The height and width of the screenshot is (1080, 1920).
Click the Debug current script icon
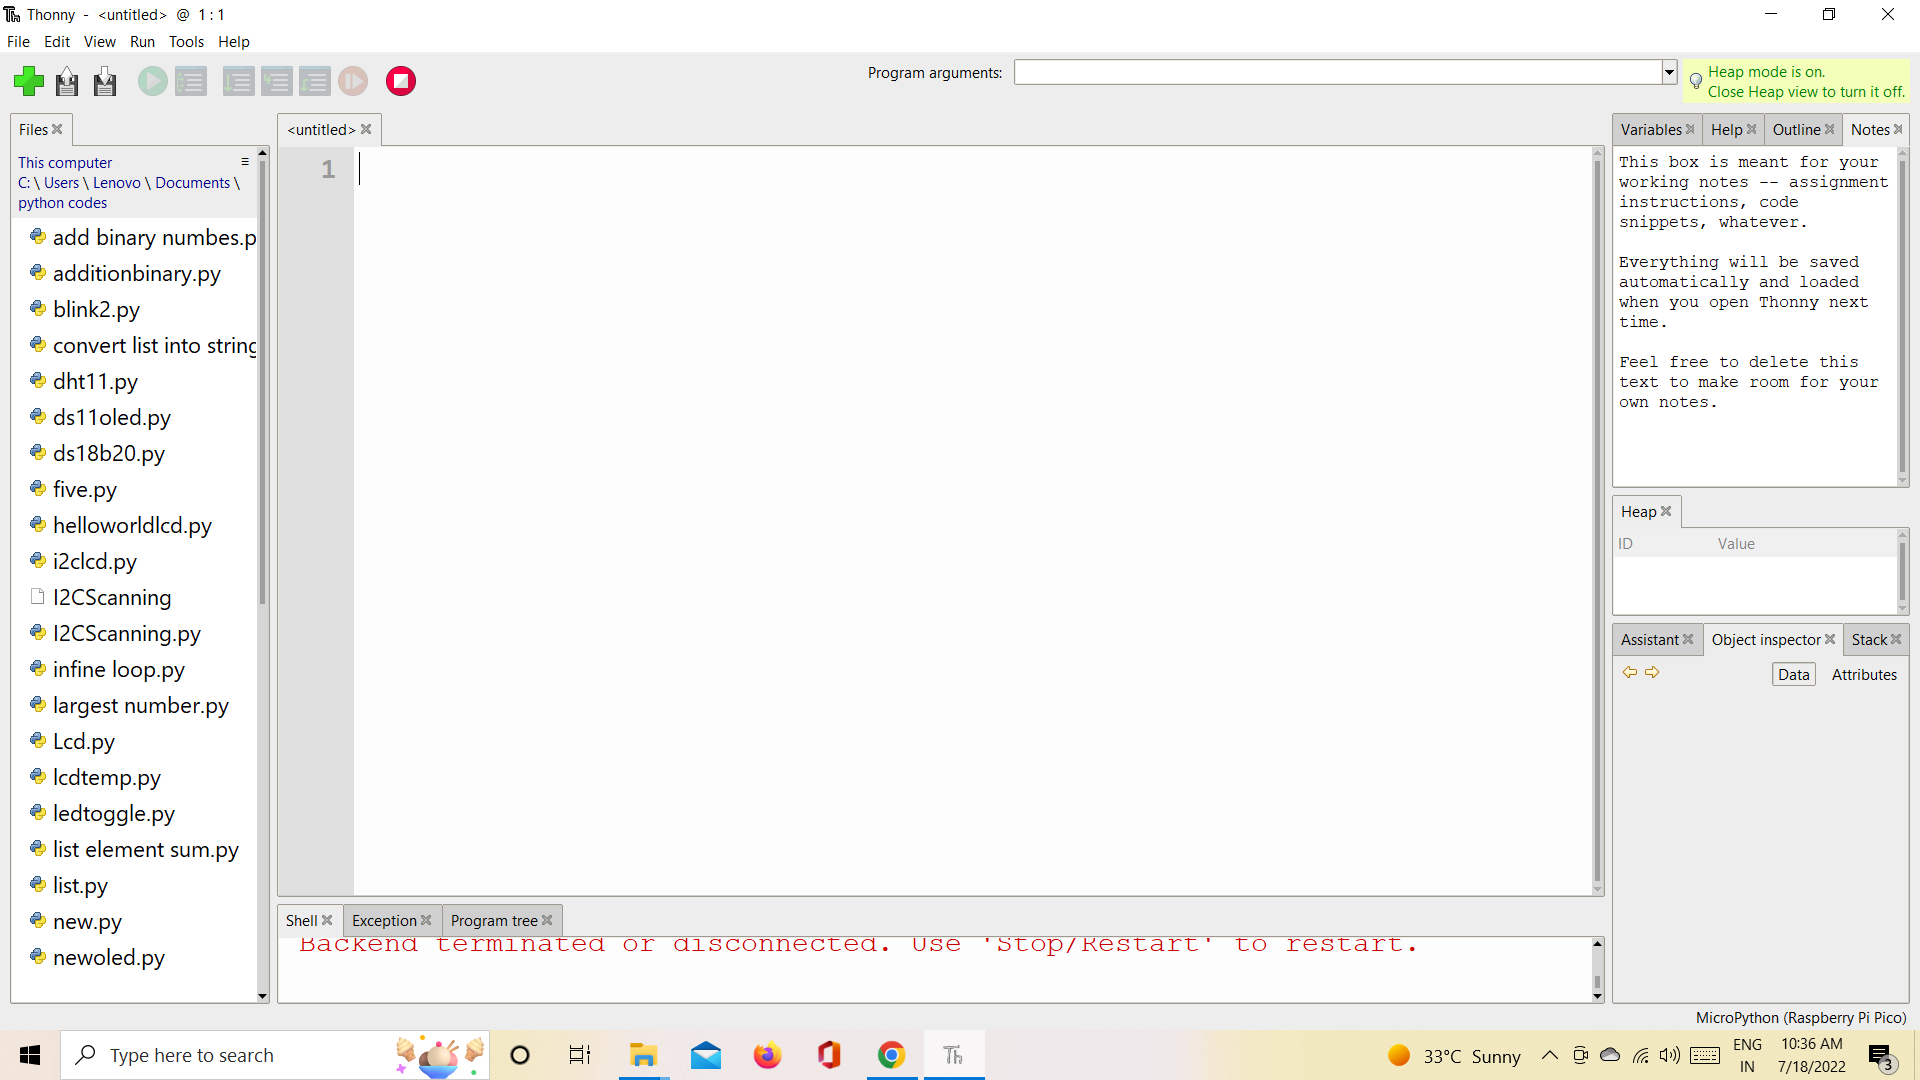click(x=190, y=81)
